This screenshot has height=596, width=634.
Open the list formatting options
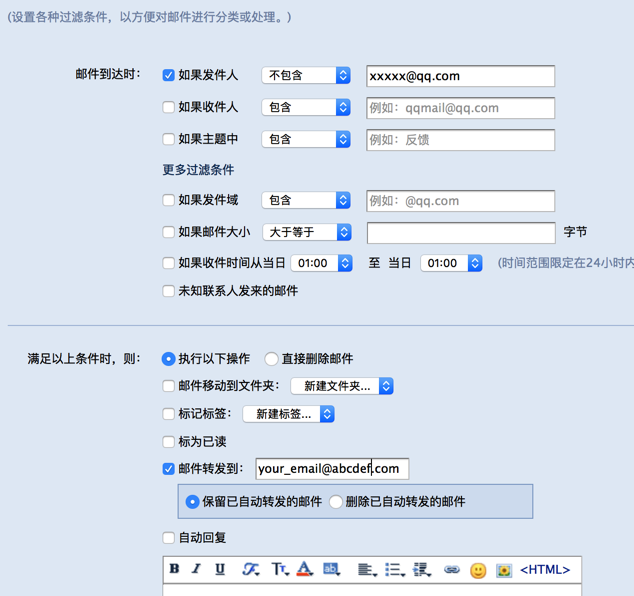[x=395, y=570]
